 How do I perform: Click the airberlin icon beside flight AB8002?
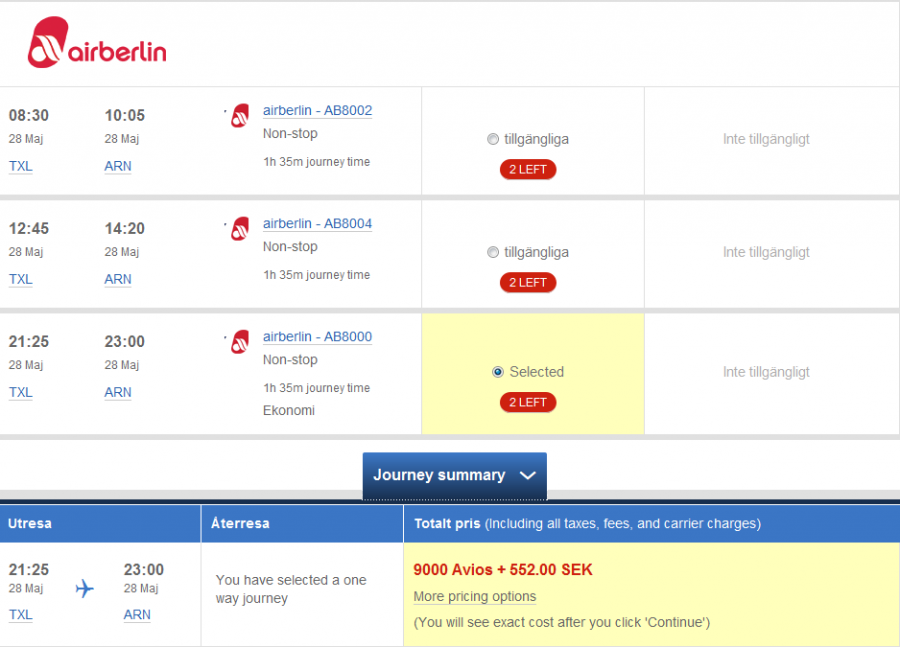240,116
